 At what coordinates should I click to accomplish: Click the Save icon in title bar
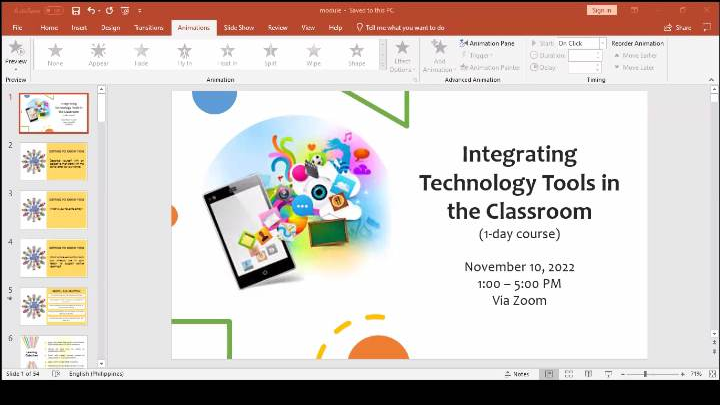(76, 10)
